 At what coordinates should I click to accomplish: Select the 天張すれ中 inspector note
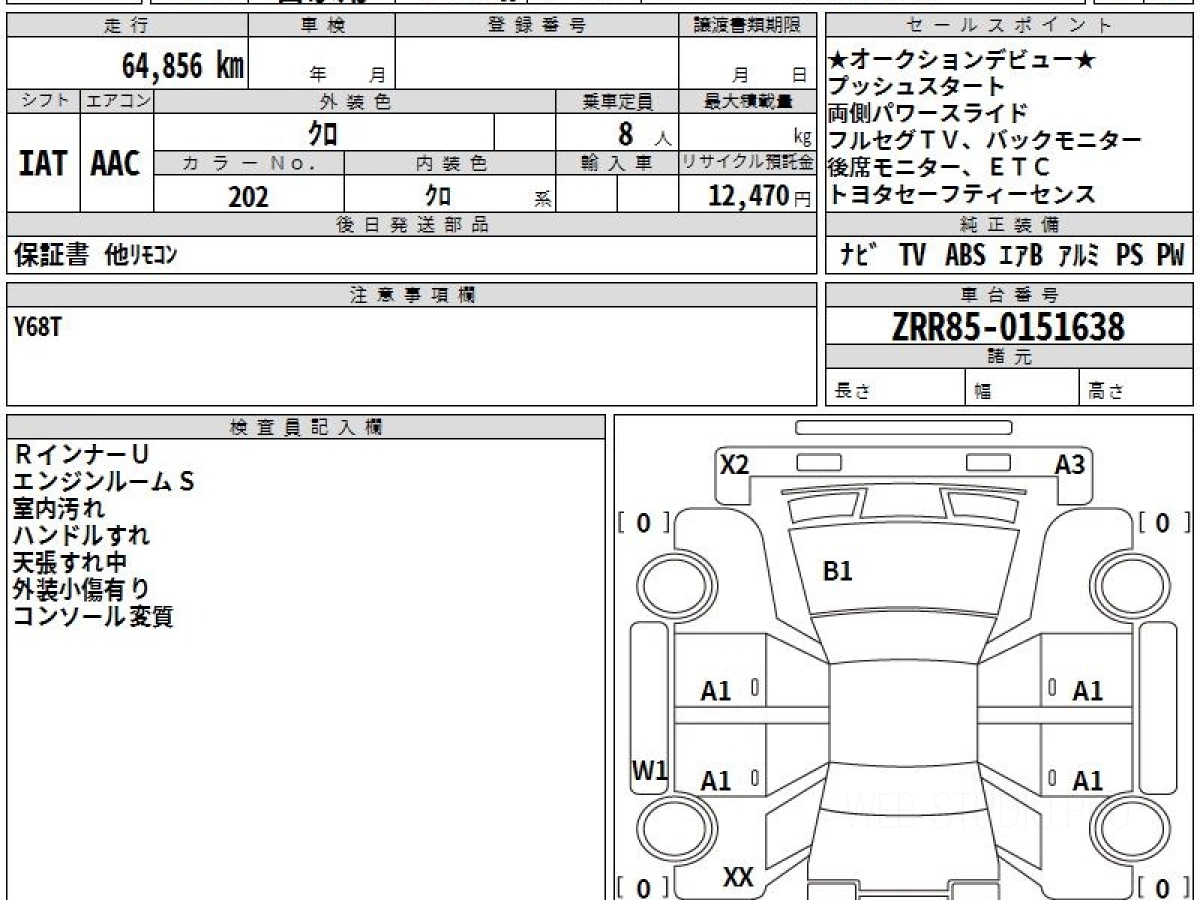(x=70, y=563)
